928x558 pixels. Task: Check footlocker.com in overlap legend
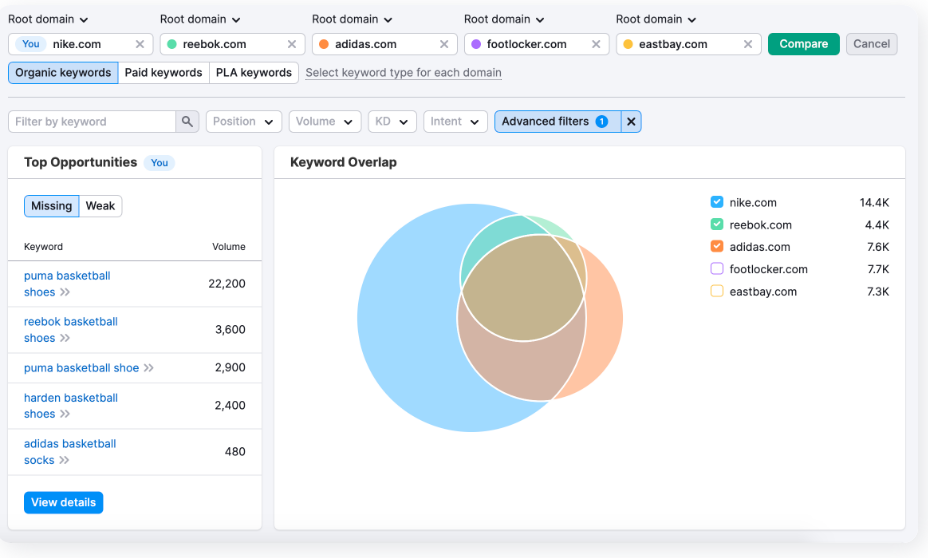717,269
